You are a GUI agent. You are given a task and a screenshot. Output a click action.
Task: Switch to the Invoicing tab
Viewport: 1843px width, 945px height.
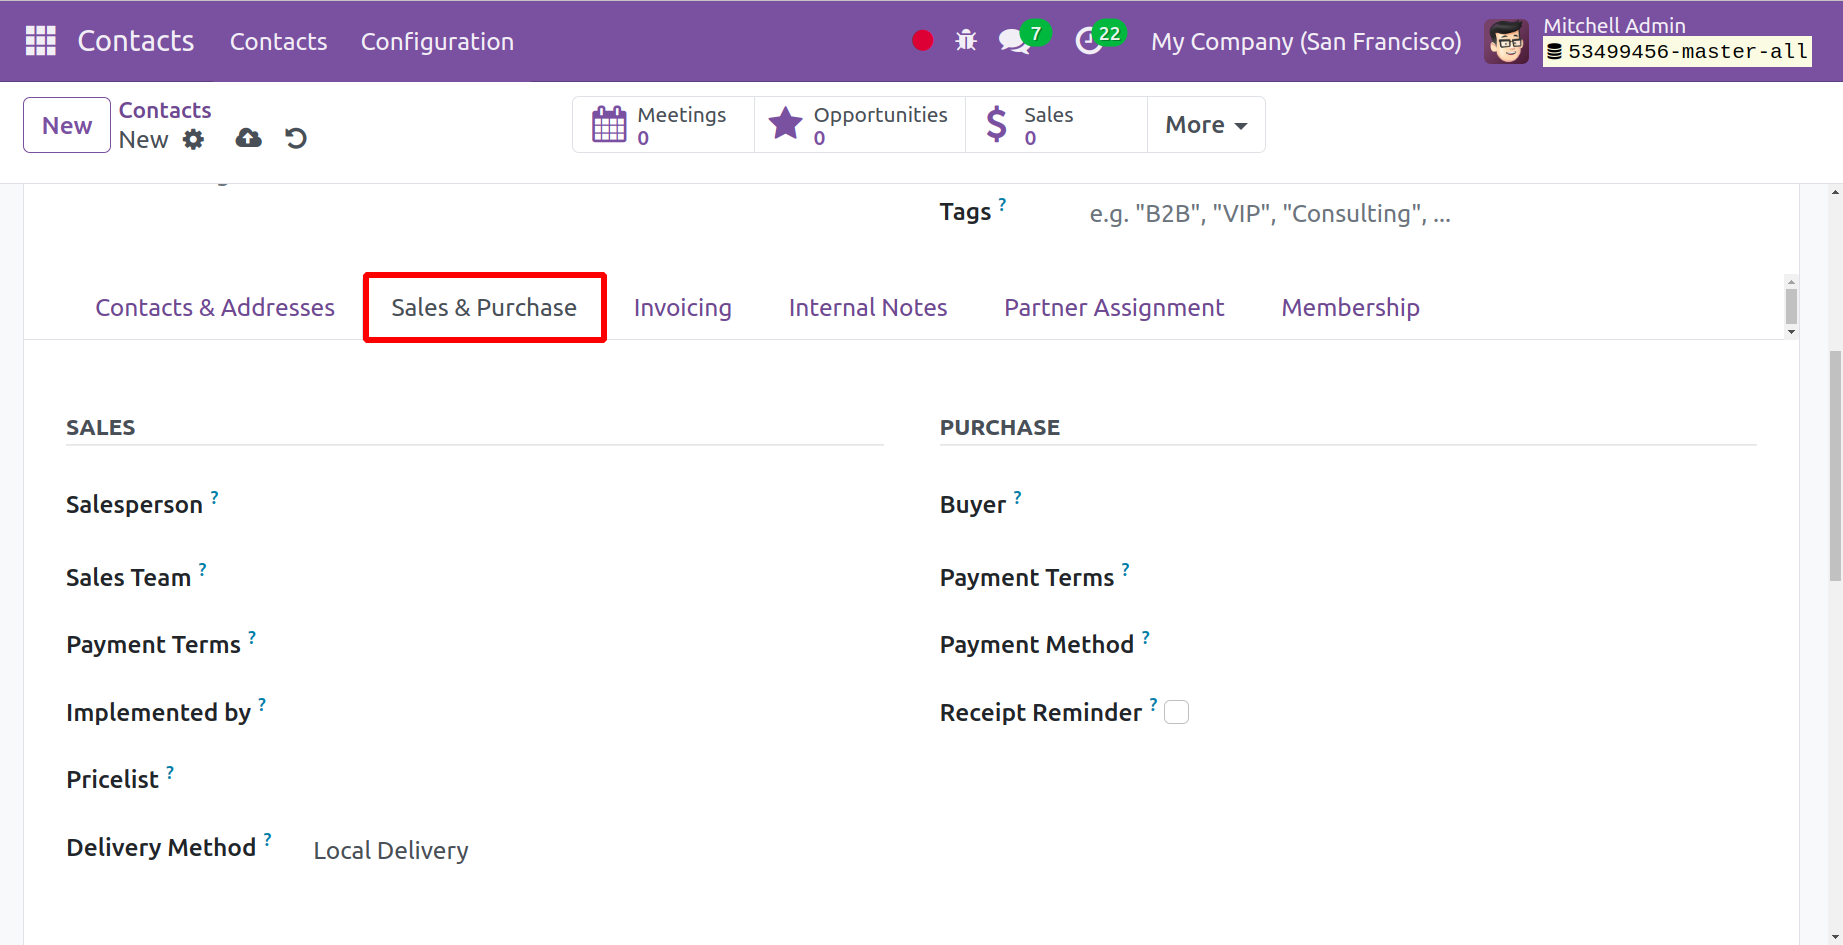(682, 308)
